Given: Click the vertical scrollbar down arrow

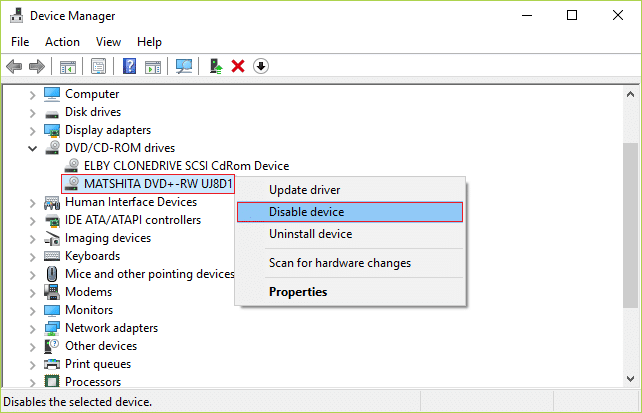Looking at the screenshot, I should (x=631, y=379).
